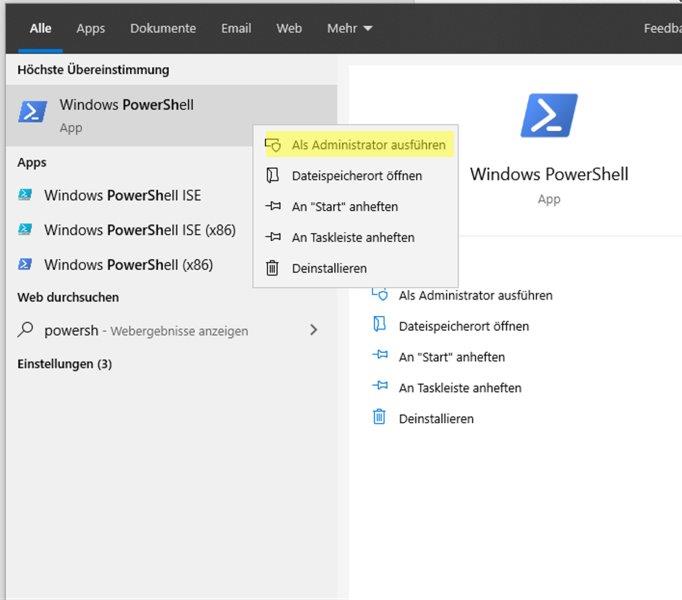Image resolution: width=682 pixels, height=600 pixels.
Task: Select the Dokumente search tab
Action: (x=163, y=29)
